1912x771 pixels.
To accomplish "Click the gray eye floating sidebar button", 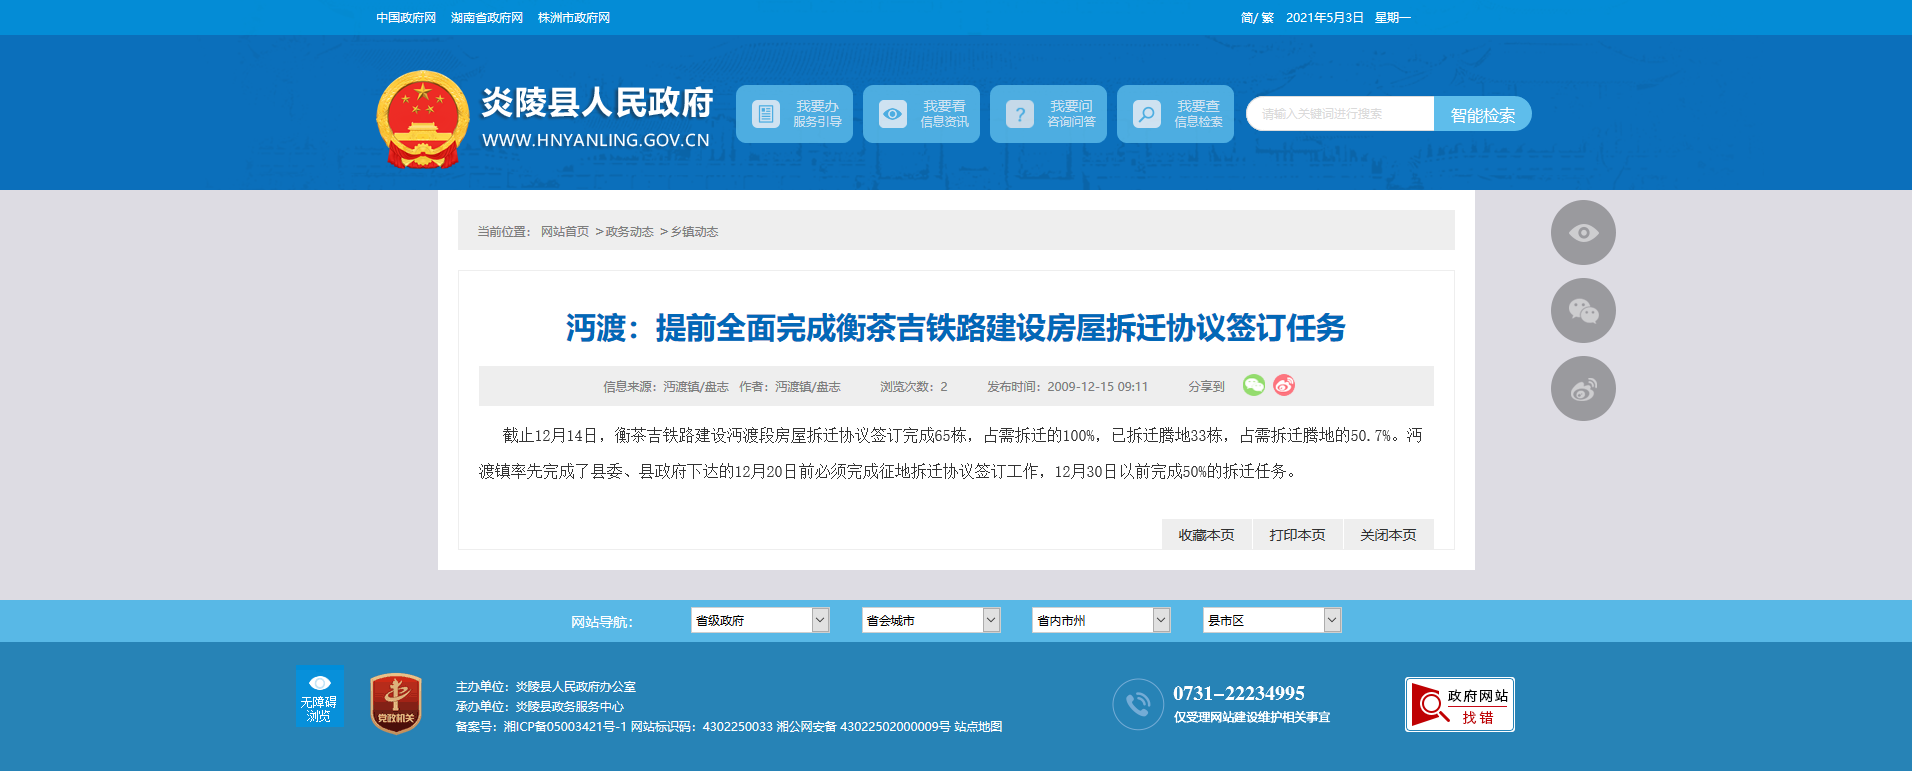I will pyautogui.click(x=1582, y=233).
